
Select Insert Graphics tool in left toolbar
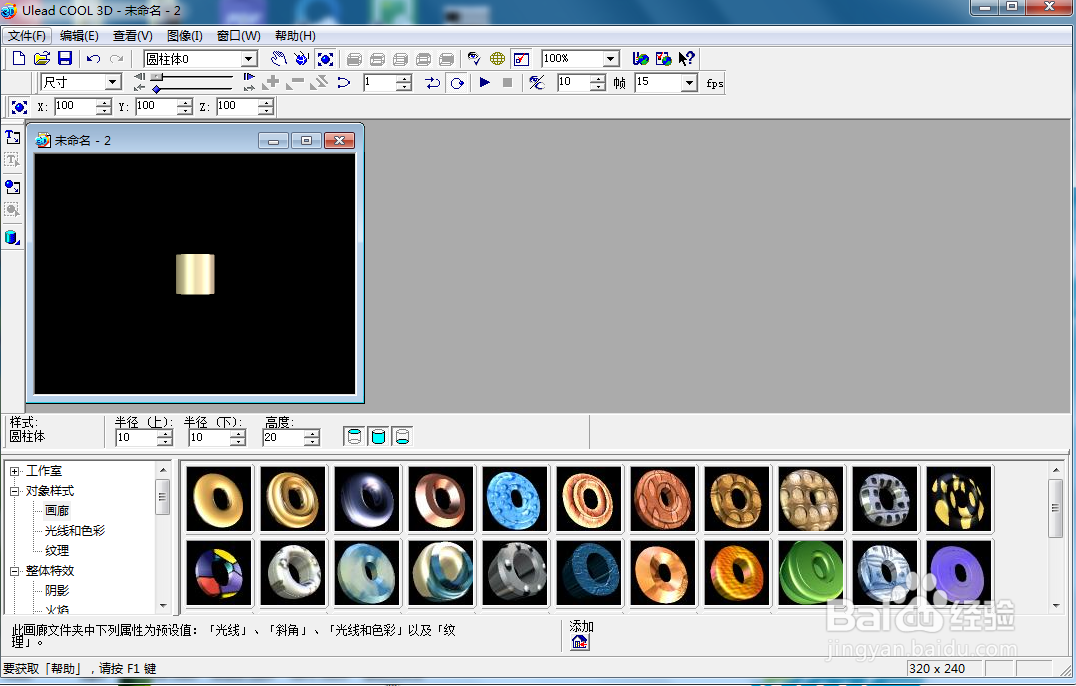pos(12,187)
